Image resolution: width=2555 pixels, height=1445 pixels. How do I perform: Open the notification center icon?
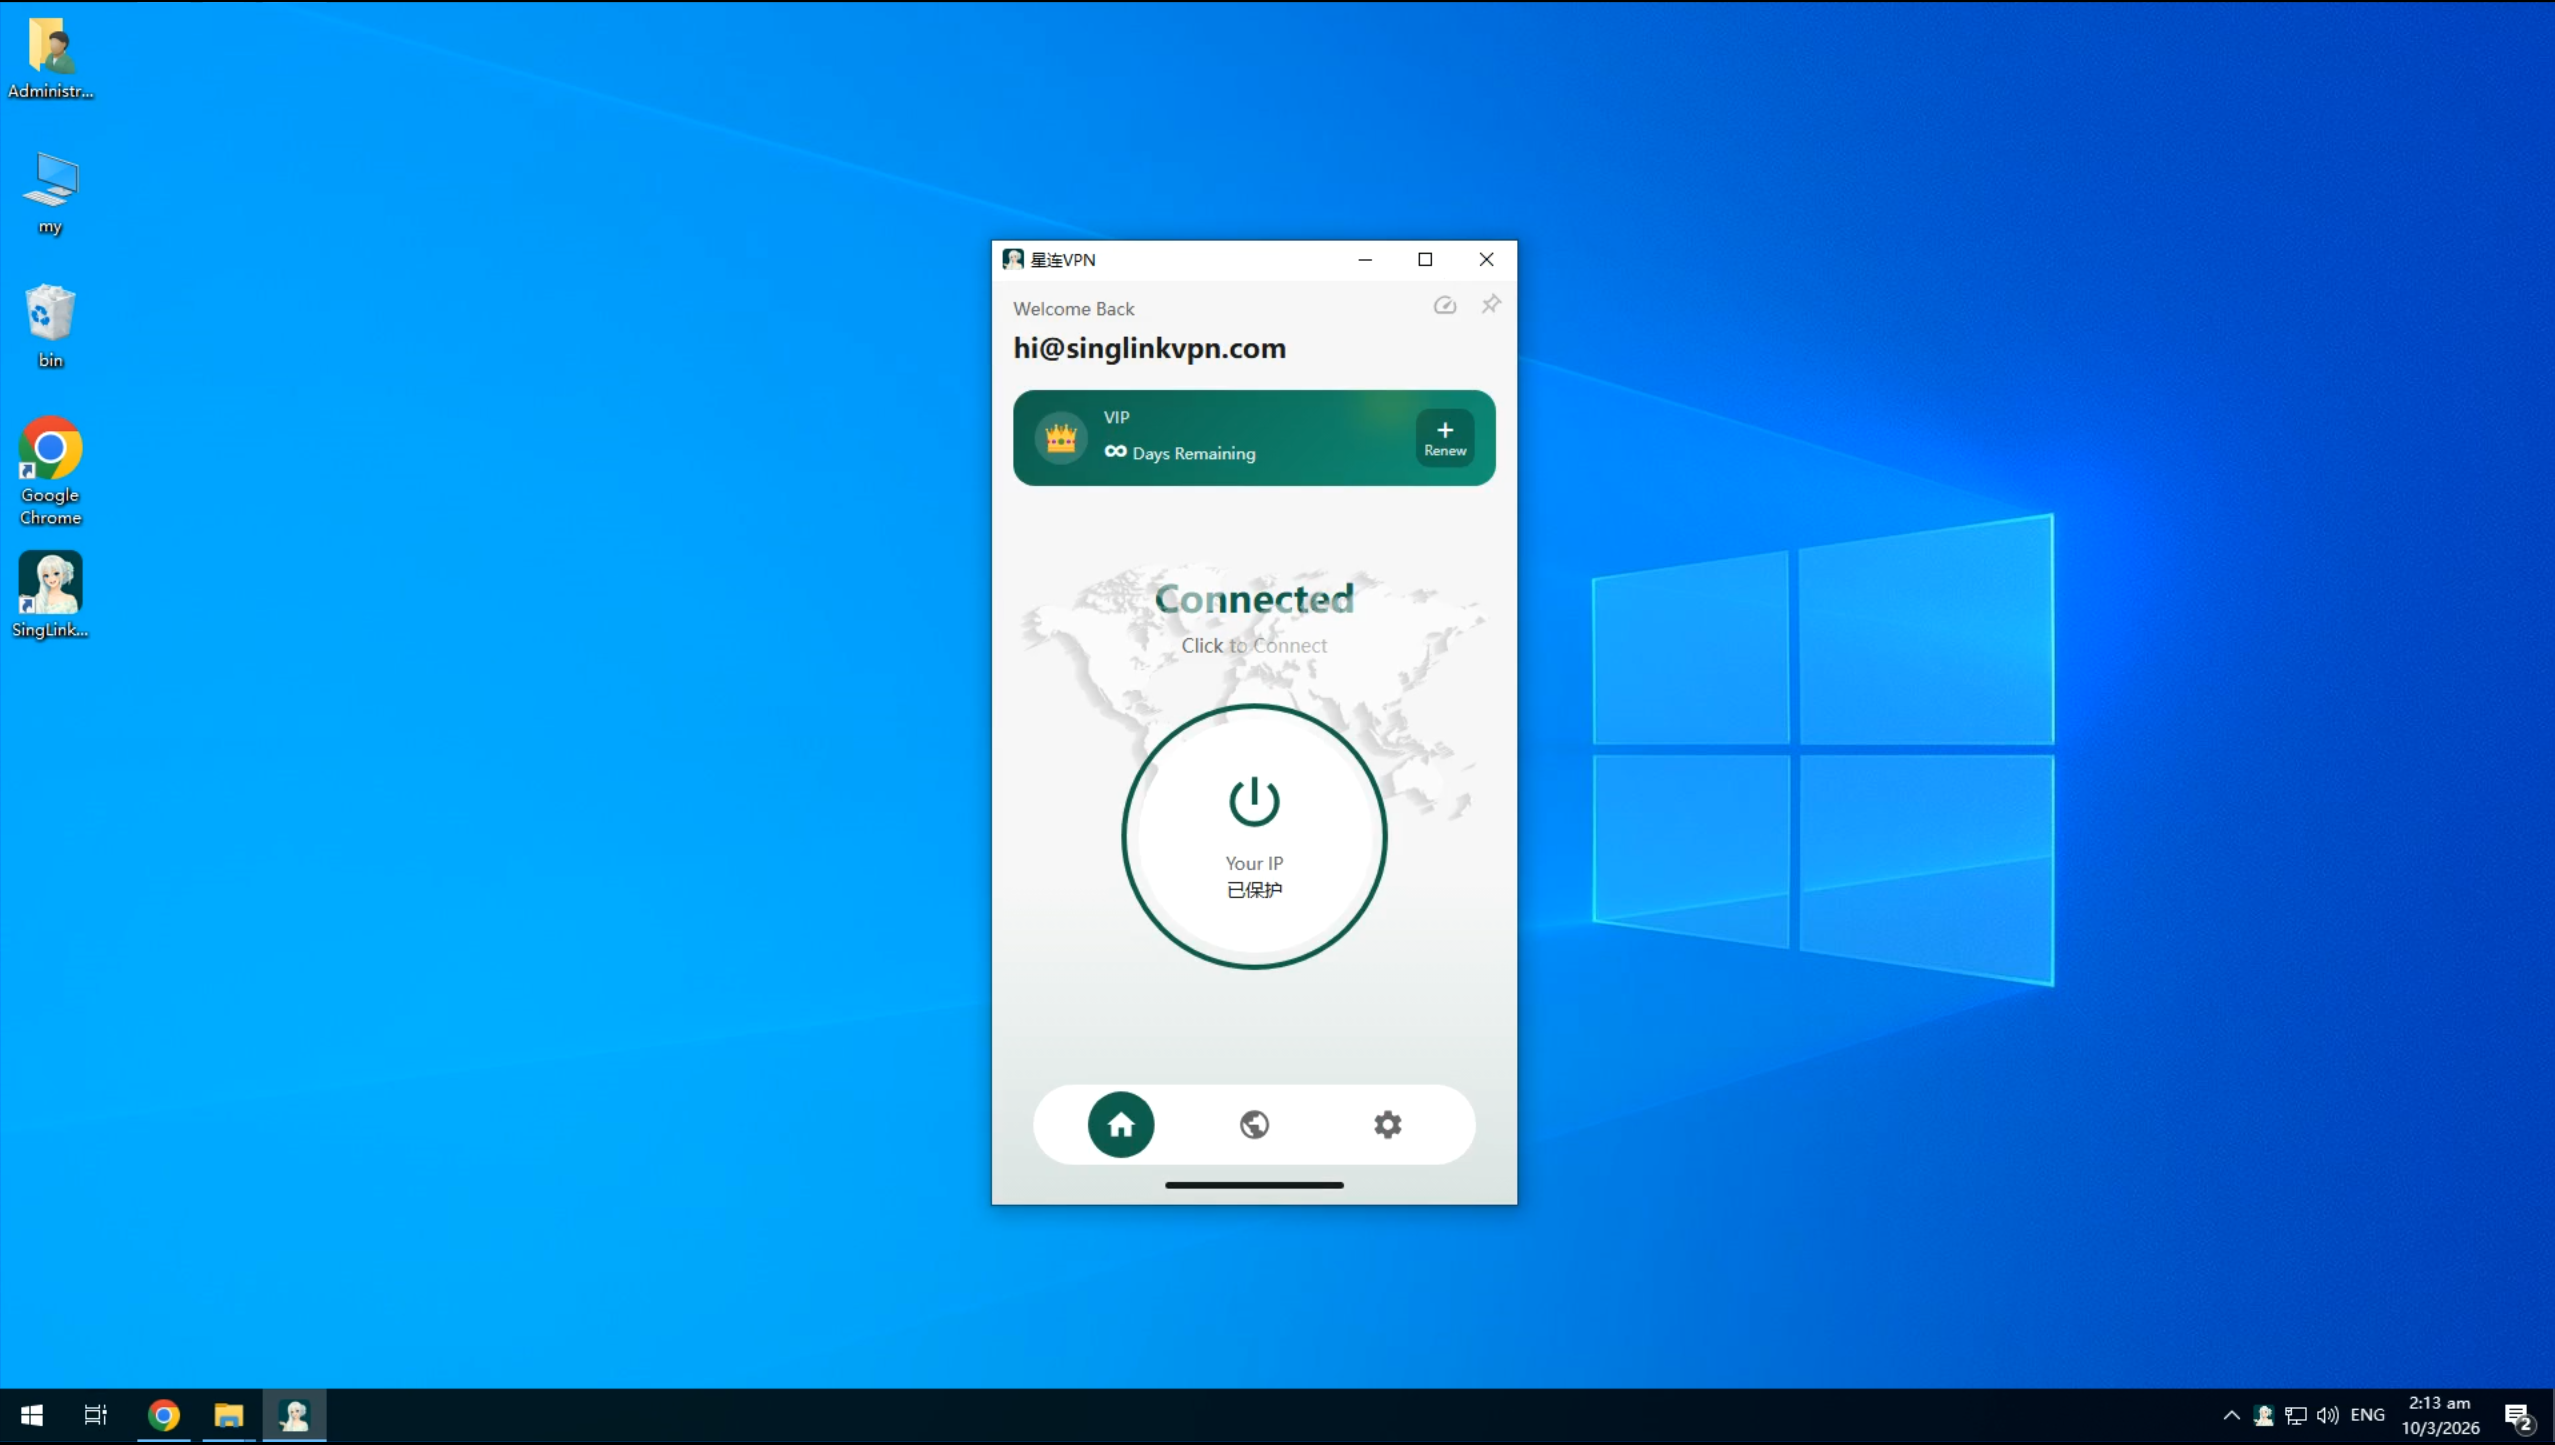pos(2517,1415)
